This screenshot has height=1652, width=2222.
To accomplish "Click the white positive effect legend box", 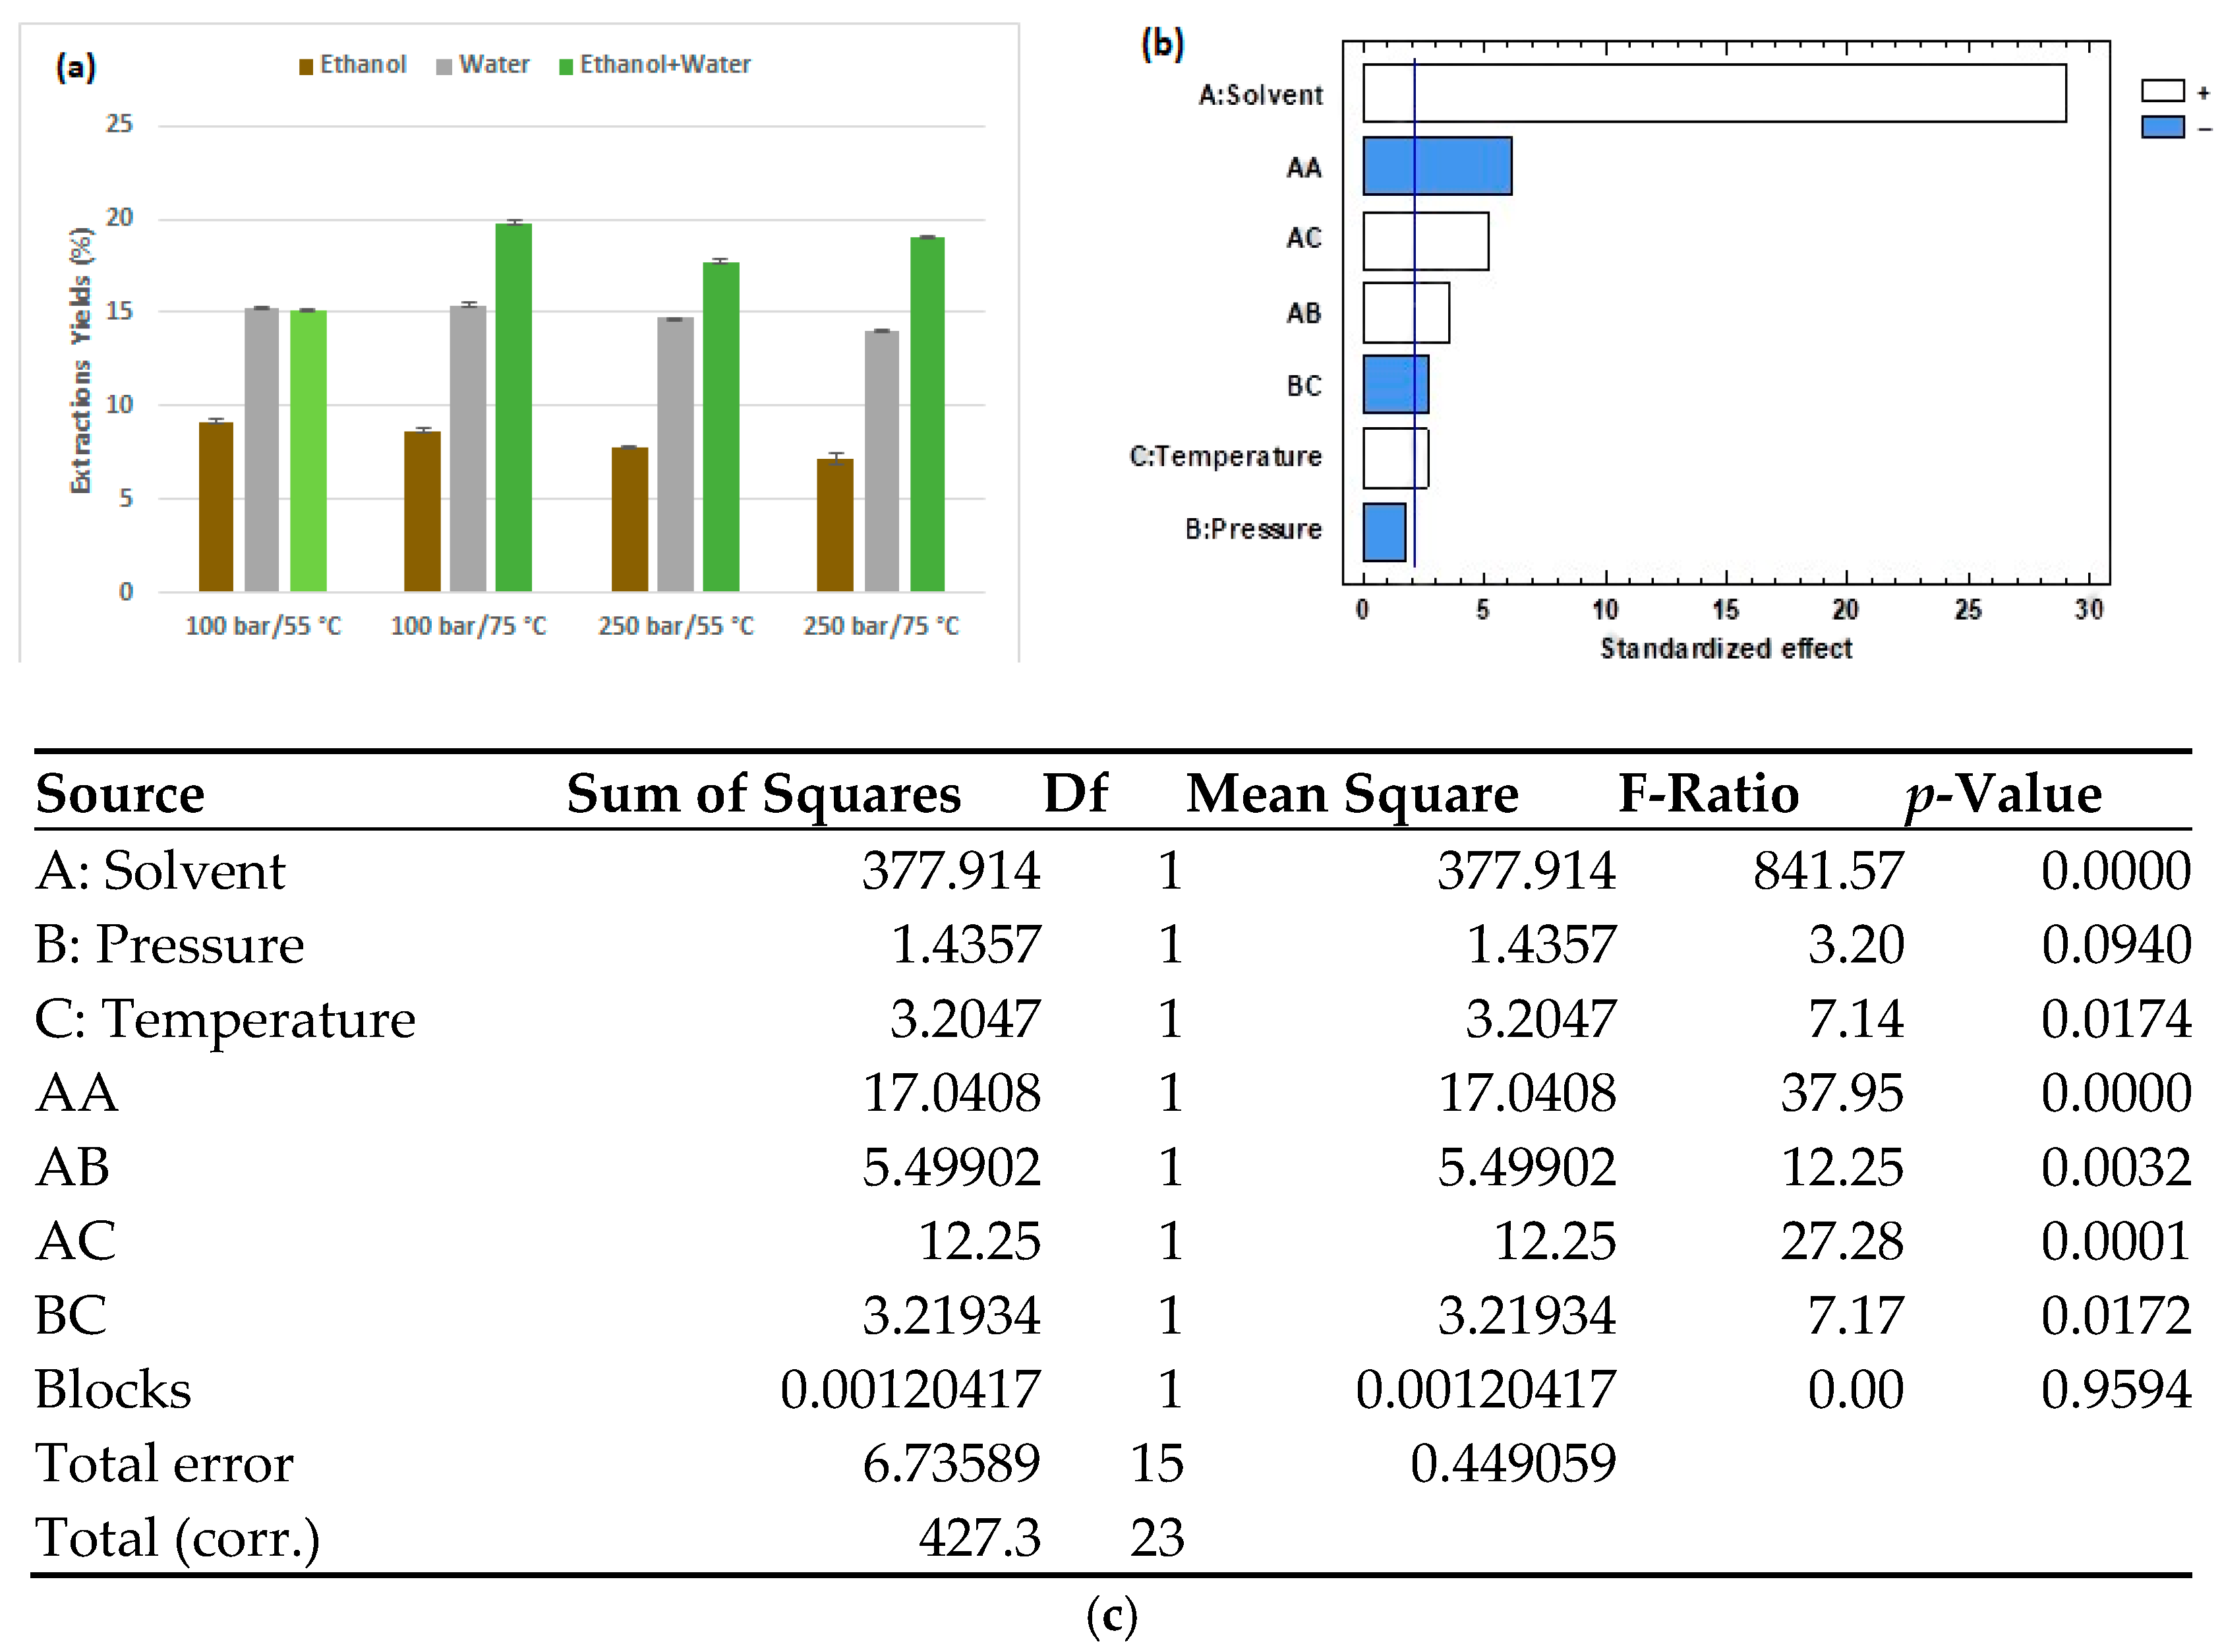I will tap(2162, 91).
